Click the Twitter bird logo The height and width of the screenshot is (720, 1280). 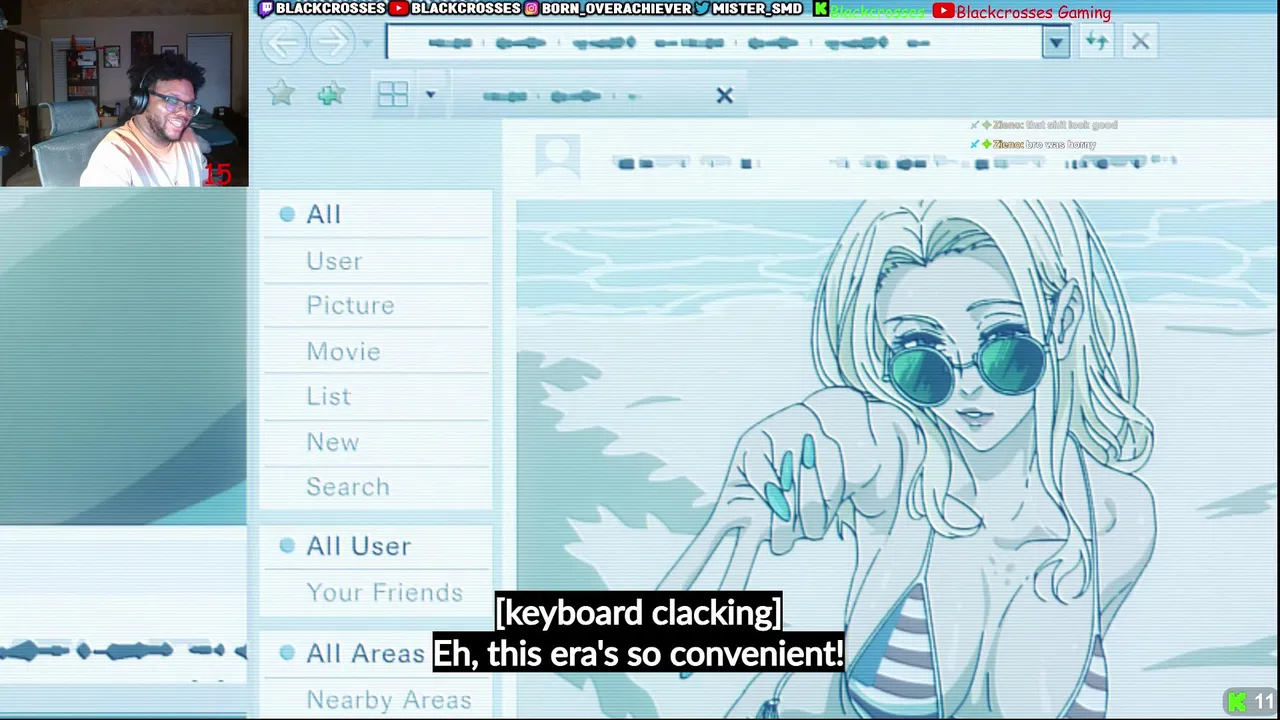click(x=702, y=9)
